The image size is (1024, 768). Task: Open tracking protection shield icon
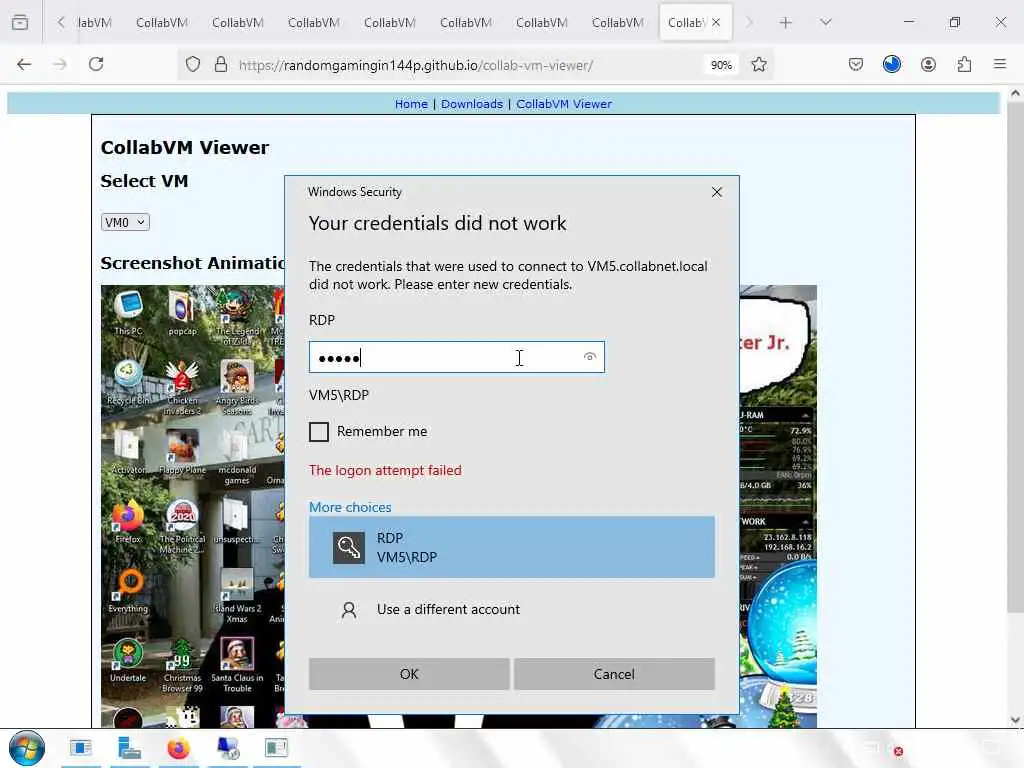click(193, 65)
